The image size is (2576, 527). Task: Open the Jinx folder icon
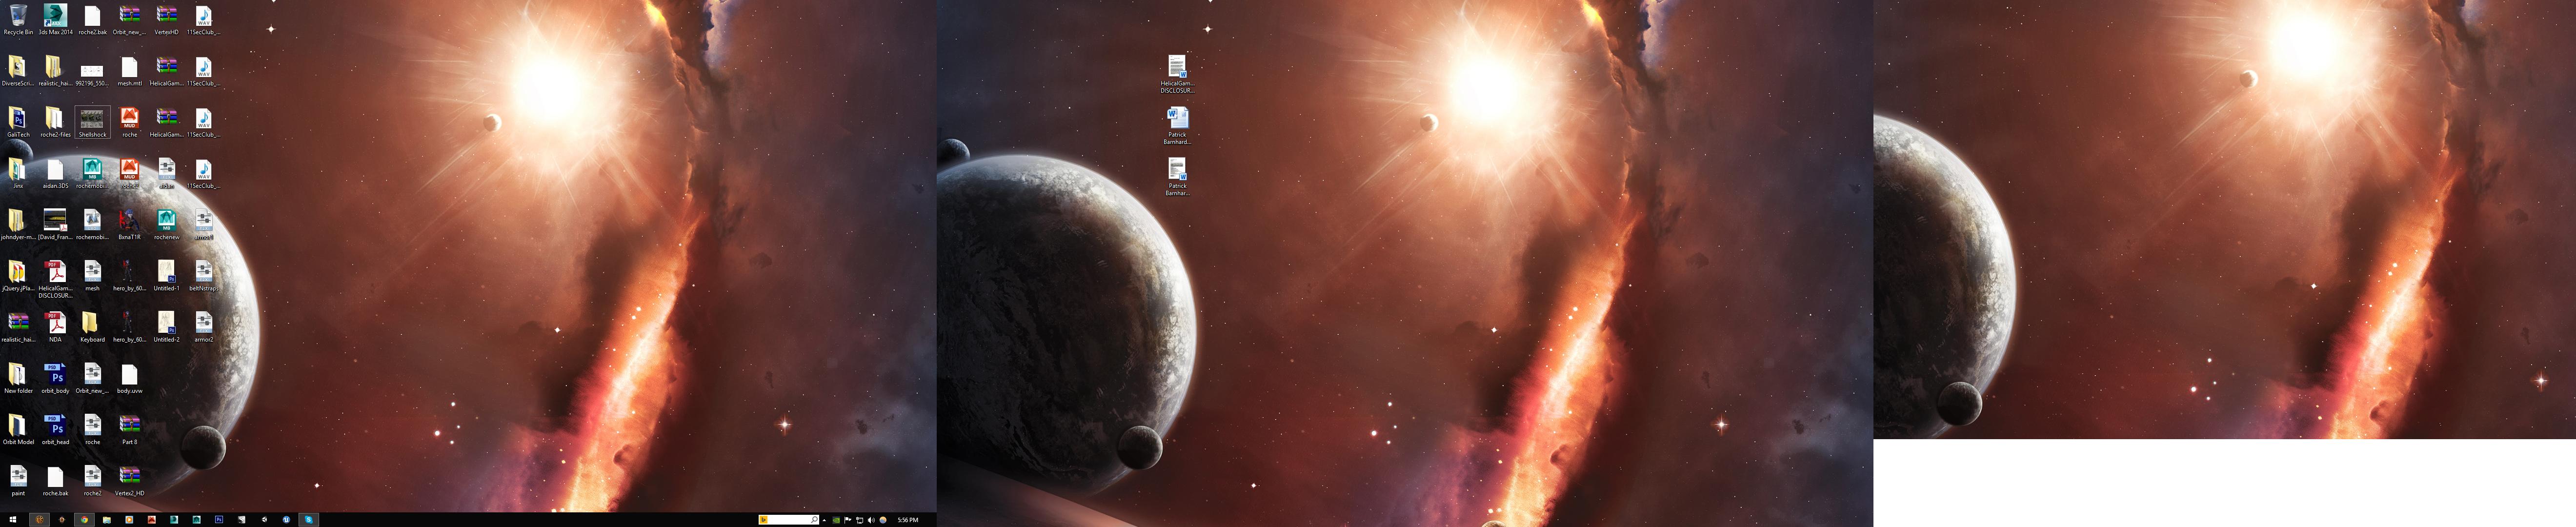(x=18, y=173)
